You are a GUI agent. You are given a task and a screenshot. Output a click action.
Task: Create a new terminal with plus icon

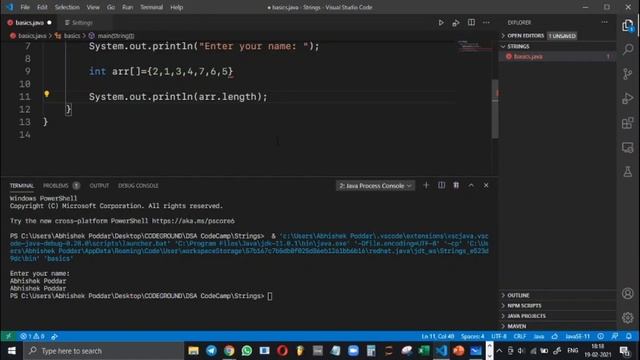click(x=426, y=185)
